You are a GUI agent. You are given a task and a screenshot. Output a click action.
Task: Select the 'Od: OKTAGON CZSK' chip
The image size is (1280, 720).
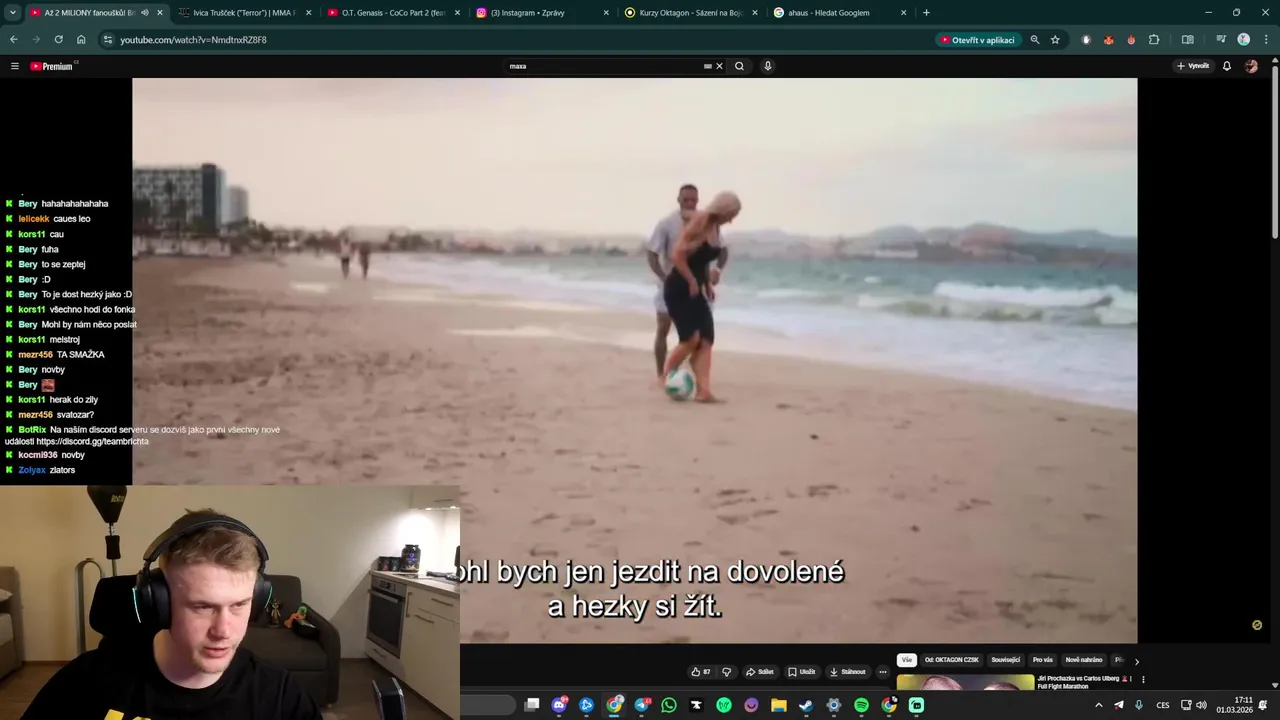[x=951, y=660]
